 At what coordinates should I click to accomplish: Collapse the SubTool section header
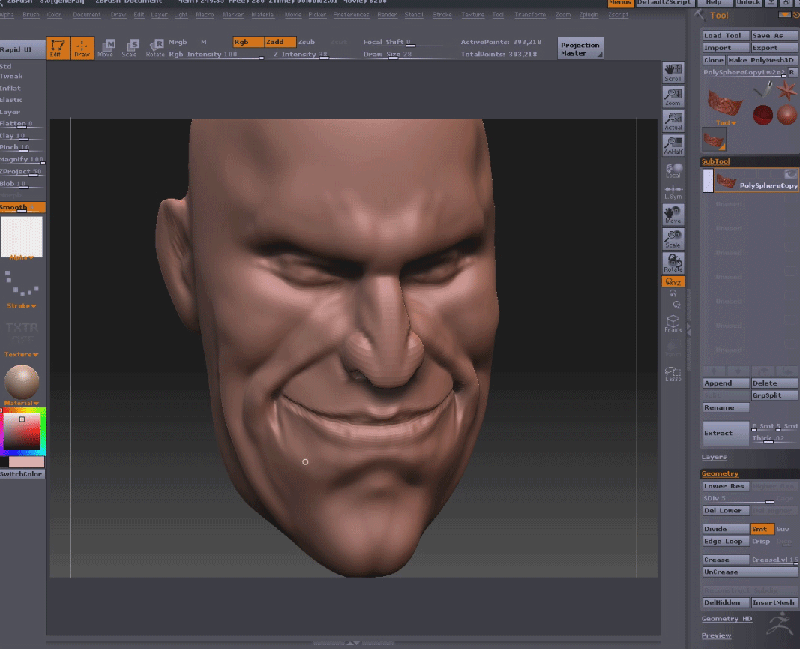point(716,162)
